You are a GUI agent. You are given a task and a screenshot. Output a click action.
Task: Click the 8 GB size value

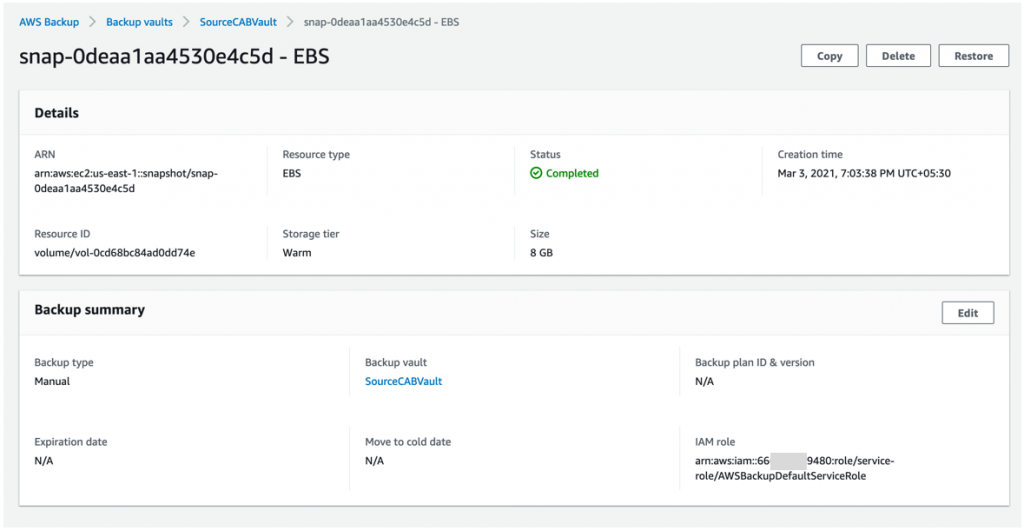coord(541,253)
